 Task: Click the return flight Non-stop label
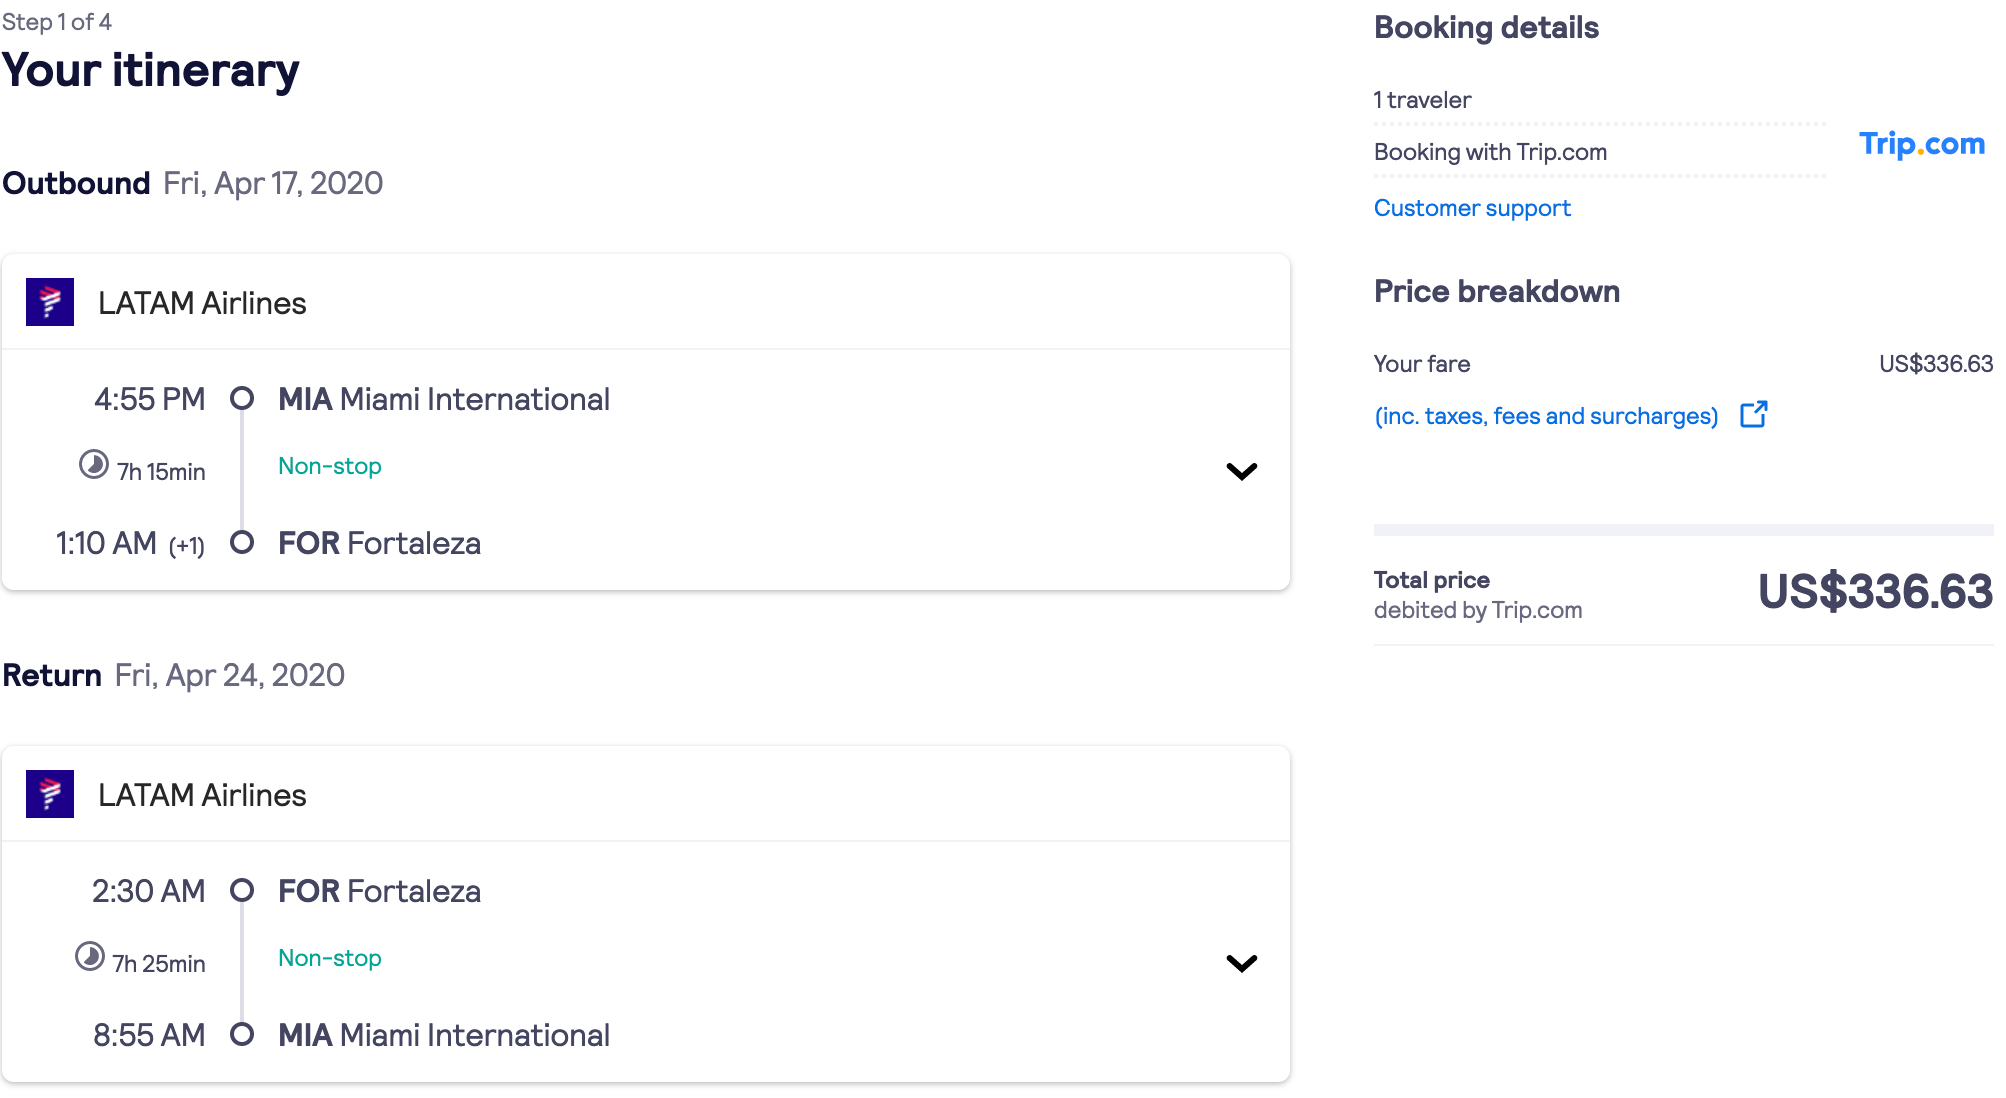pyautogui.click(x=330, y=958)
